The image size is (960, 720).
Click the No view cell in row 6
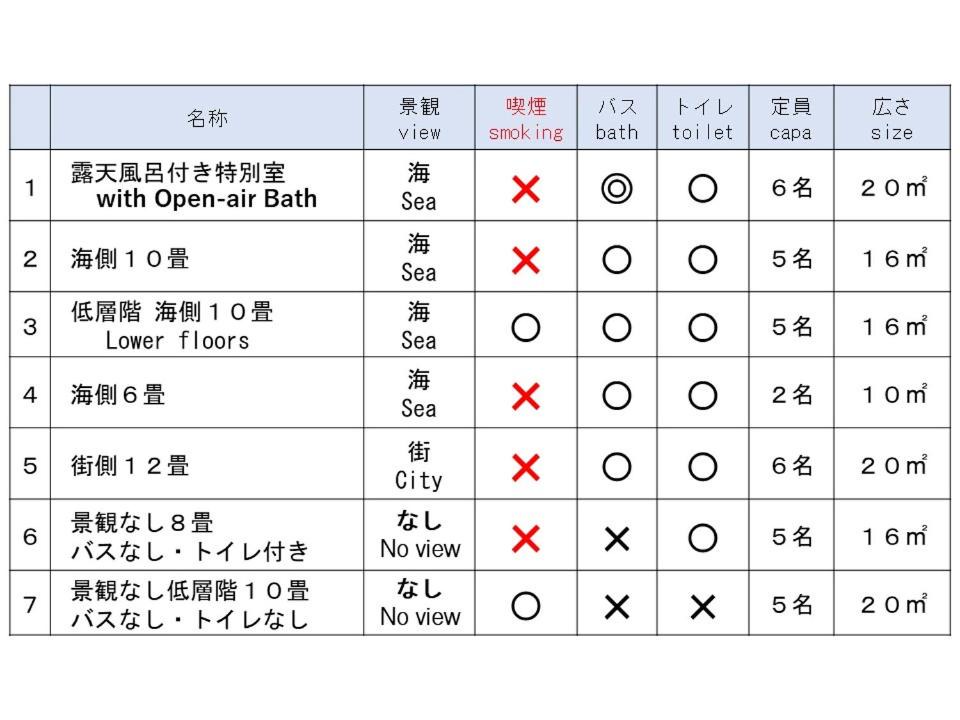pos(419,536)
